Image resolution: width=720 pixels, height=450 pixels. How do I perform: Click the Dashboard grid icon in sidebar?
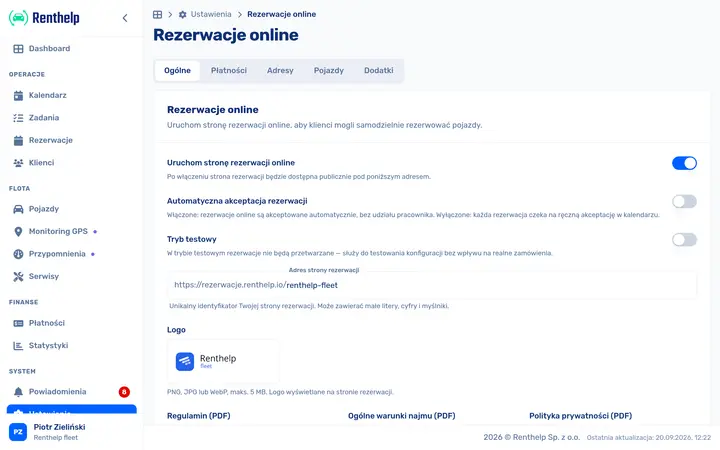18,49
